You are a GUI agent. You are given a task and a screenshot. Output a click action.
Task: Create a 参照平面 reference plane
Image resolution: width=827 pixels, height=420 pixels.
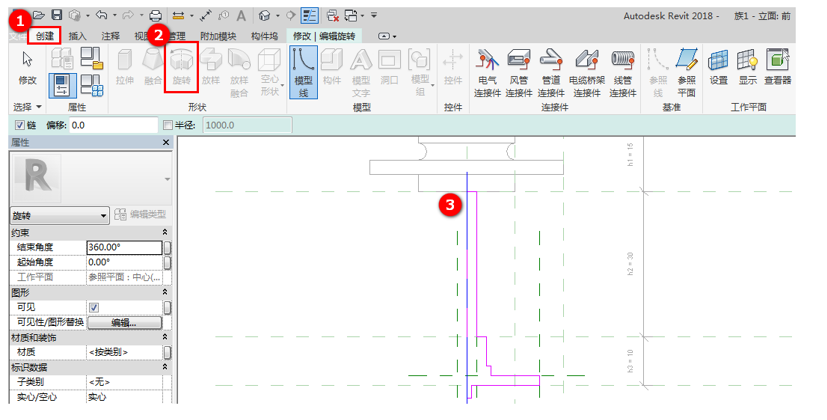point(686,73)
